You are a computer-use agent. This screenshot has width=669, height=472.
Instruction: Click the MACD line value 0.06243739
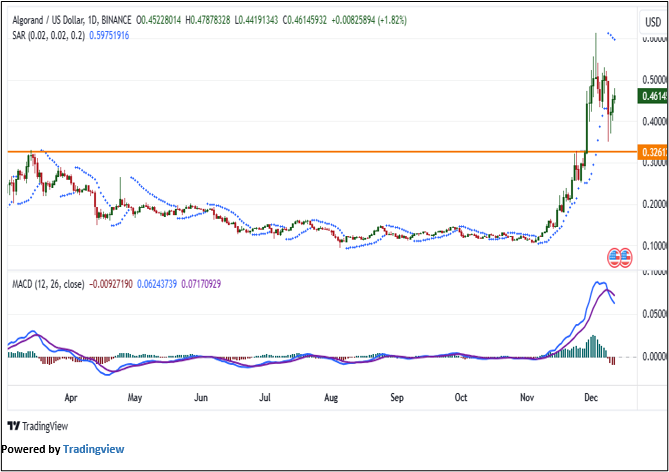coord(157,284)
